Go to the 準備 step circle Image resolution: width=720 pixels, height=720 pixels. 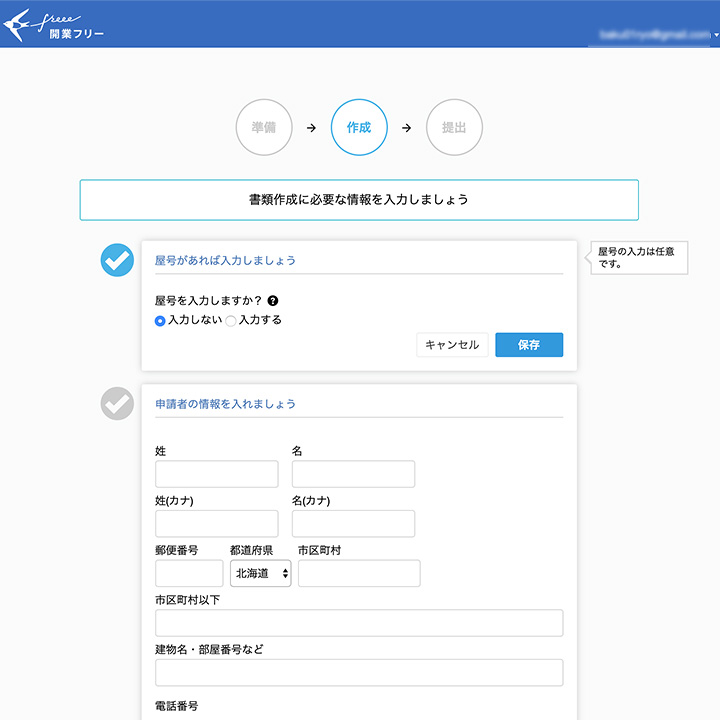(x=264, y=127)
